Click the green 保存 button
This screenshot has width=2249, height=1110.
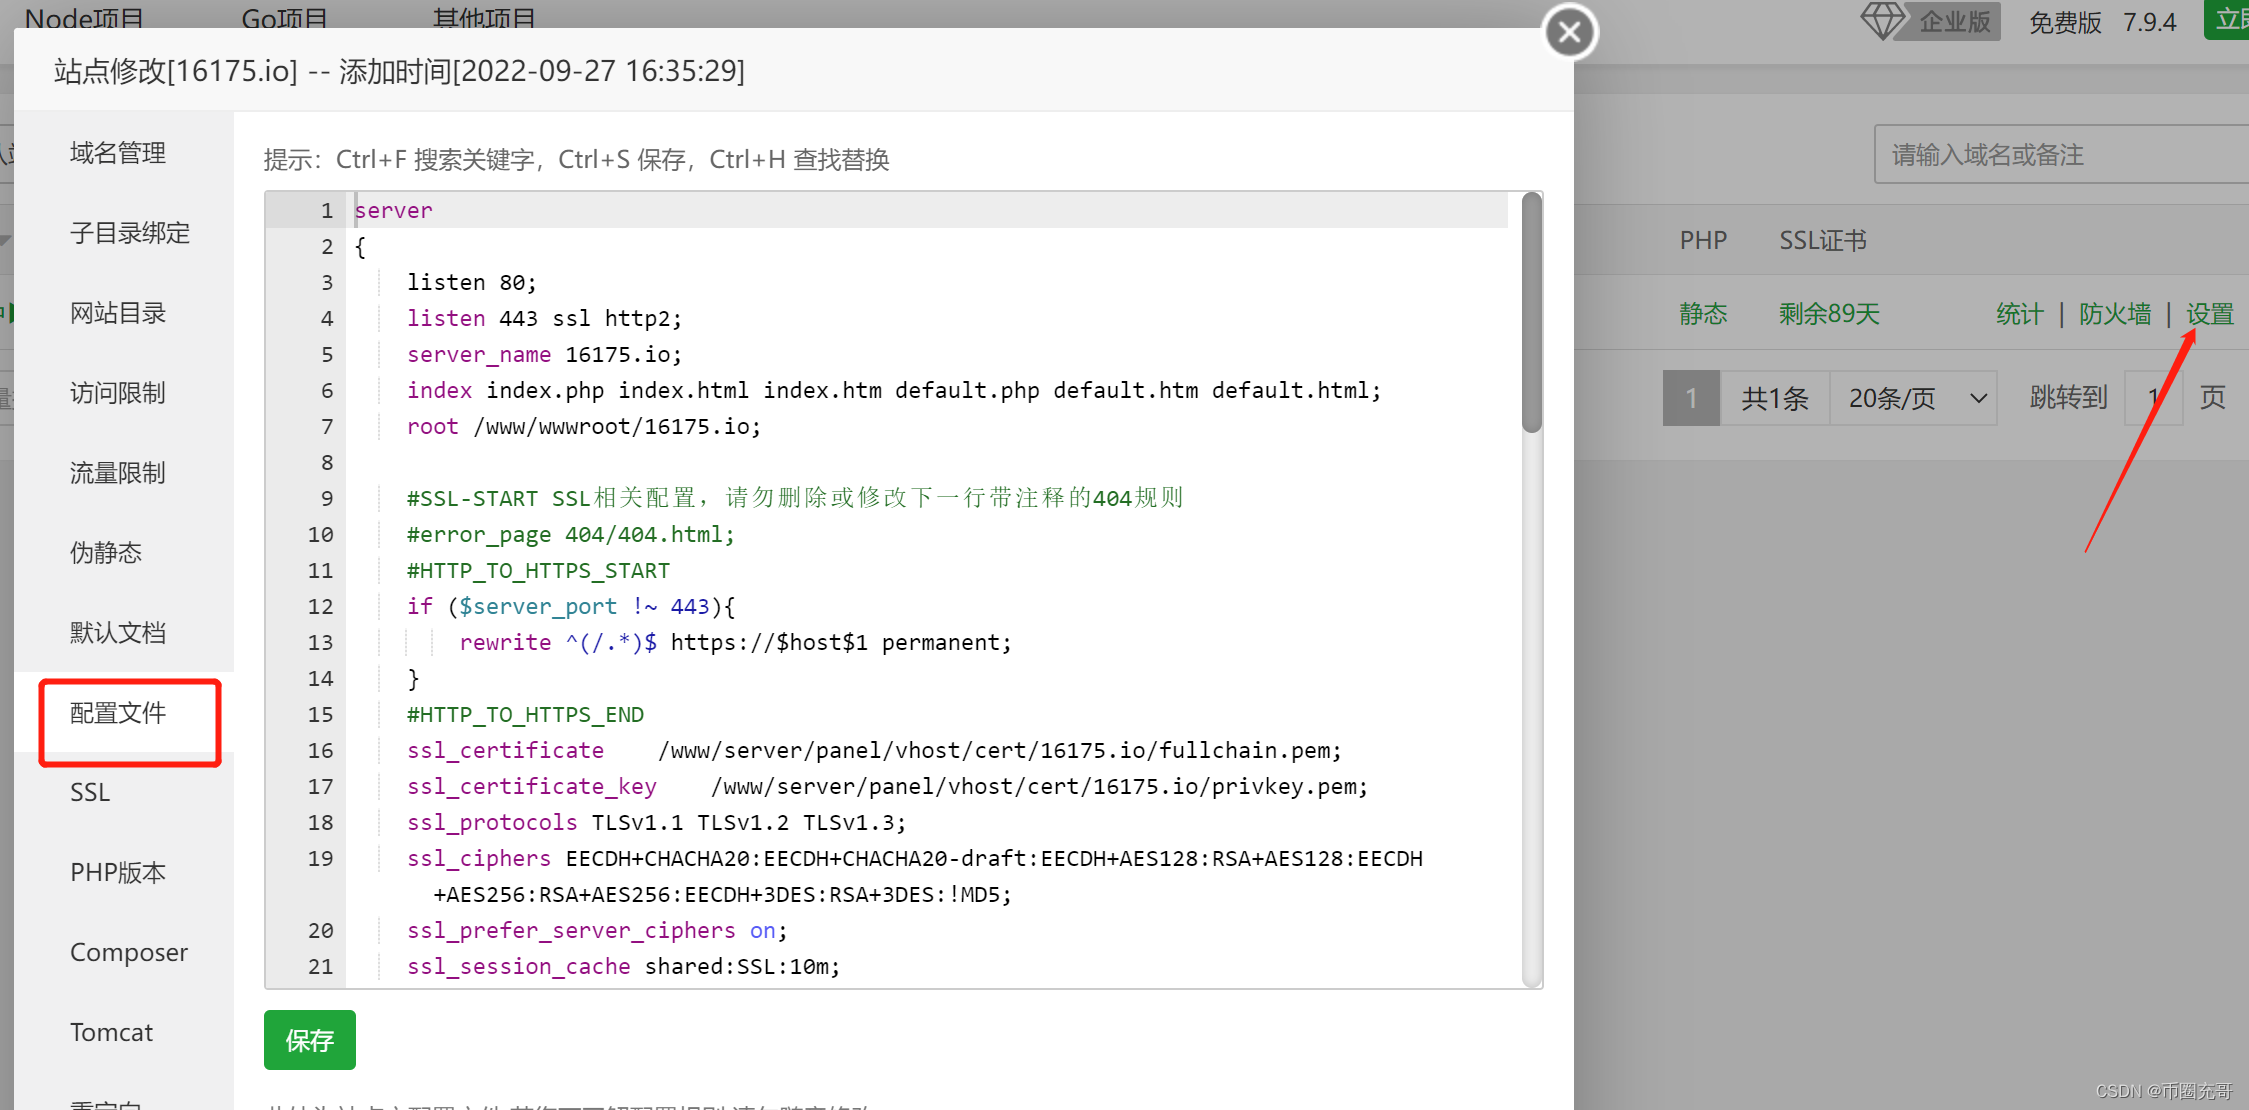tap(309, 1040)
